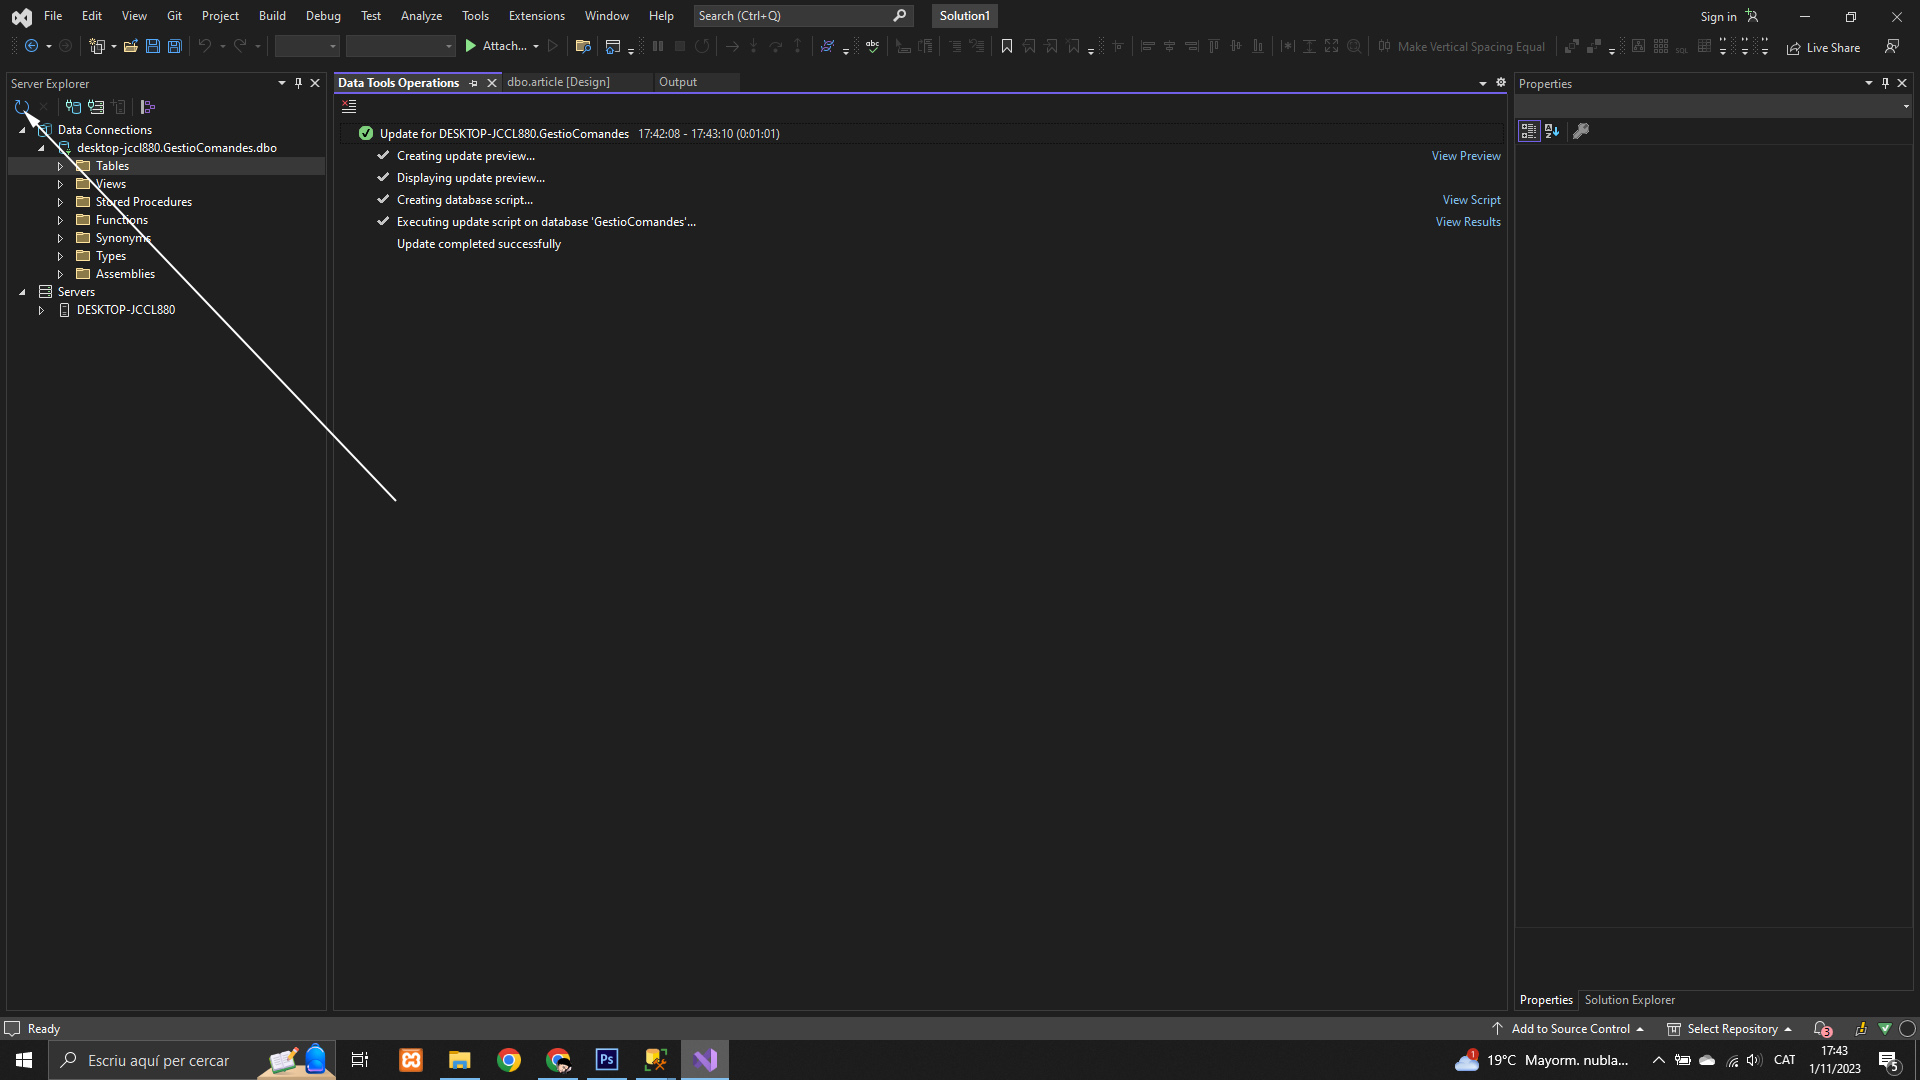This screenshot has width=1920, height=1080.
Task: Expand the Tables folder
Action: (60, 166)
